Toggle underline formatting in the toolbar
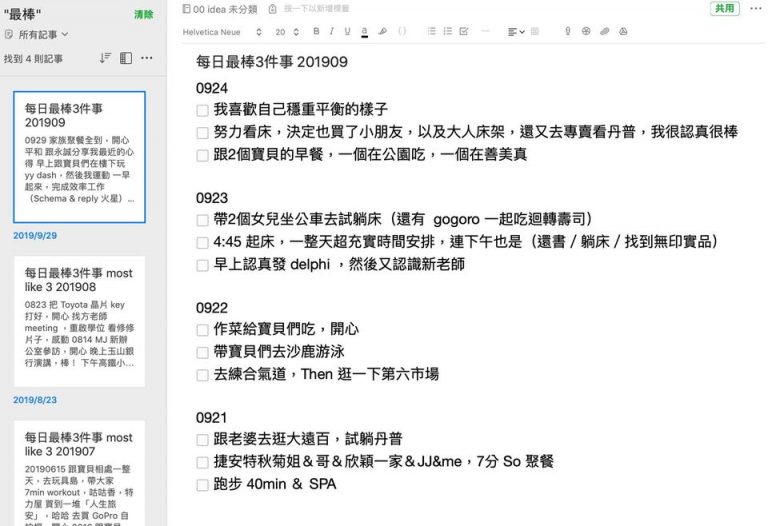 tap(347, 31)
